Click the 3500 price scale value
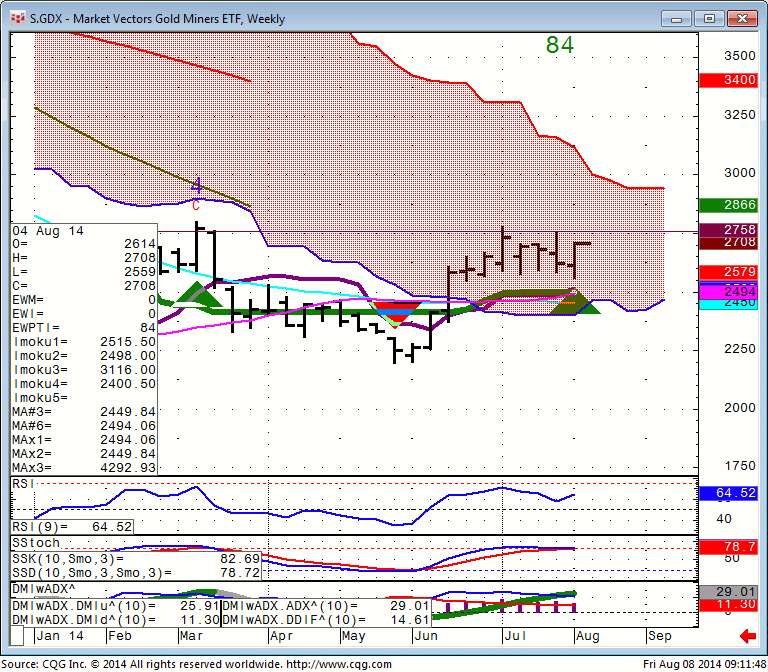Screen dimensions: 768x672 click(740, 56)
